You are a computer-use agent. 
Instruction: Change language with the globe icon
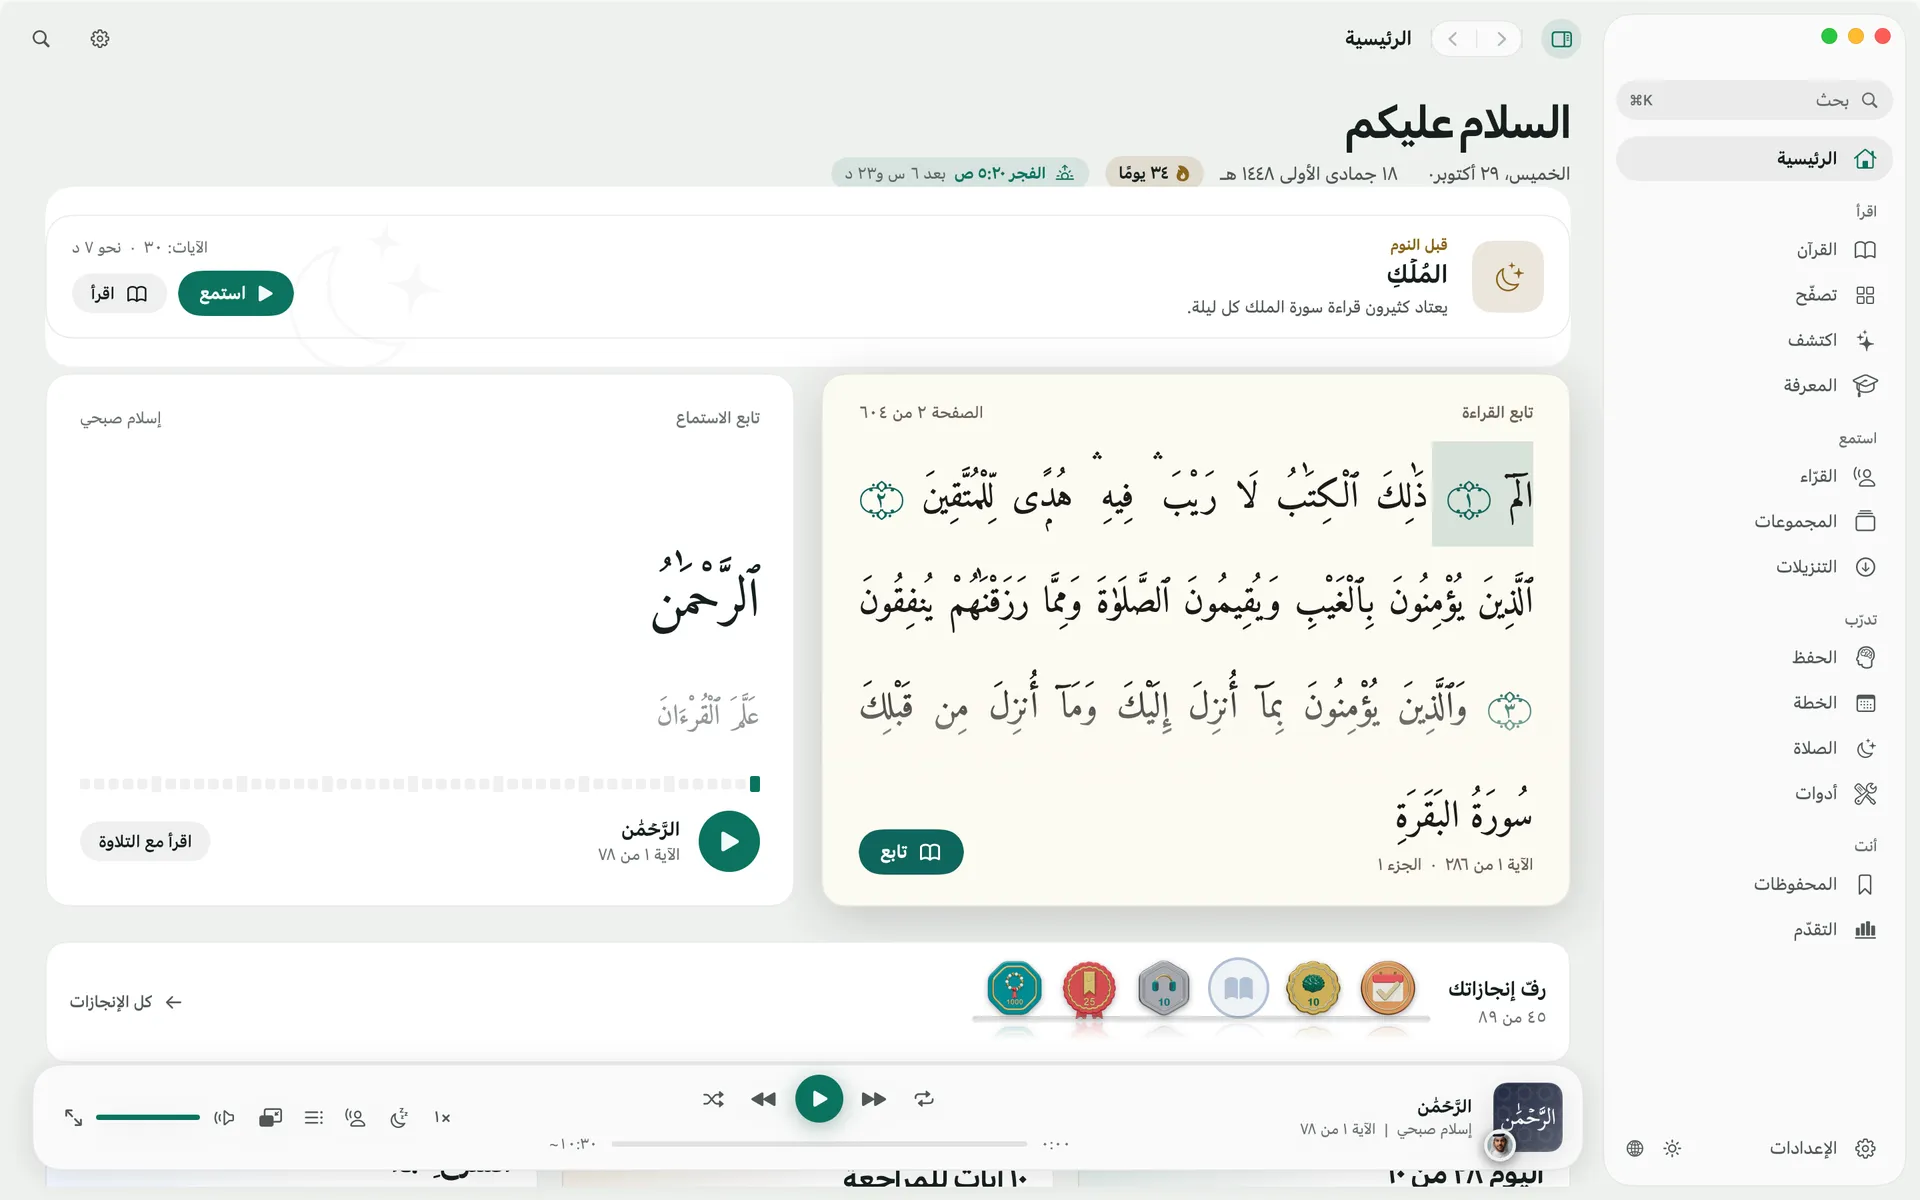(1635, 1148)
